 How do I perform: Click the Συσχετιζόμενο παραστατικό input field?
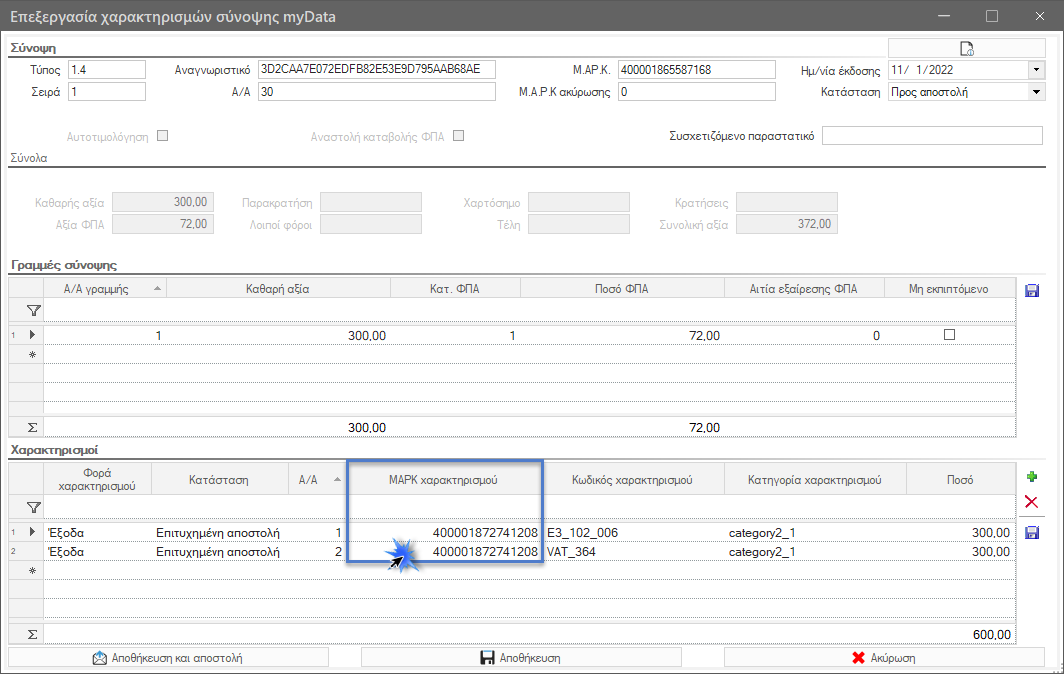point(932,136)
